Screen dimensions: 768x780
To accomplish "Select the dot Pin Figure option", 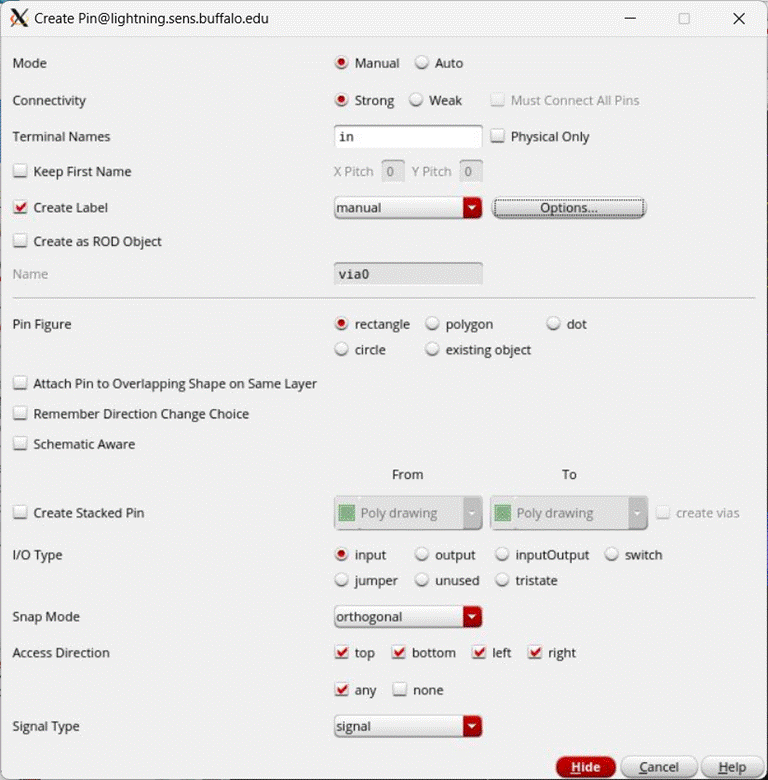I will [x=554, y=324].
